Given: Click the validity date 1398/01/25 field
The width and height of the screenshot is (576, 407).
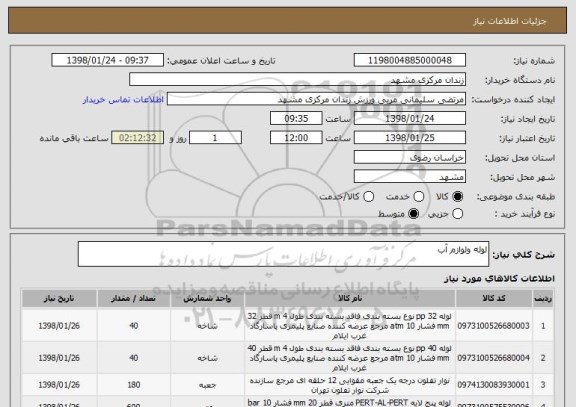Looking at the screenshot, I should (410, 138).
